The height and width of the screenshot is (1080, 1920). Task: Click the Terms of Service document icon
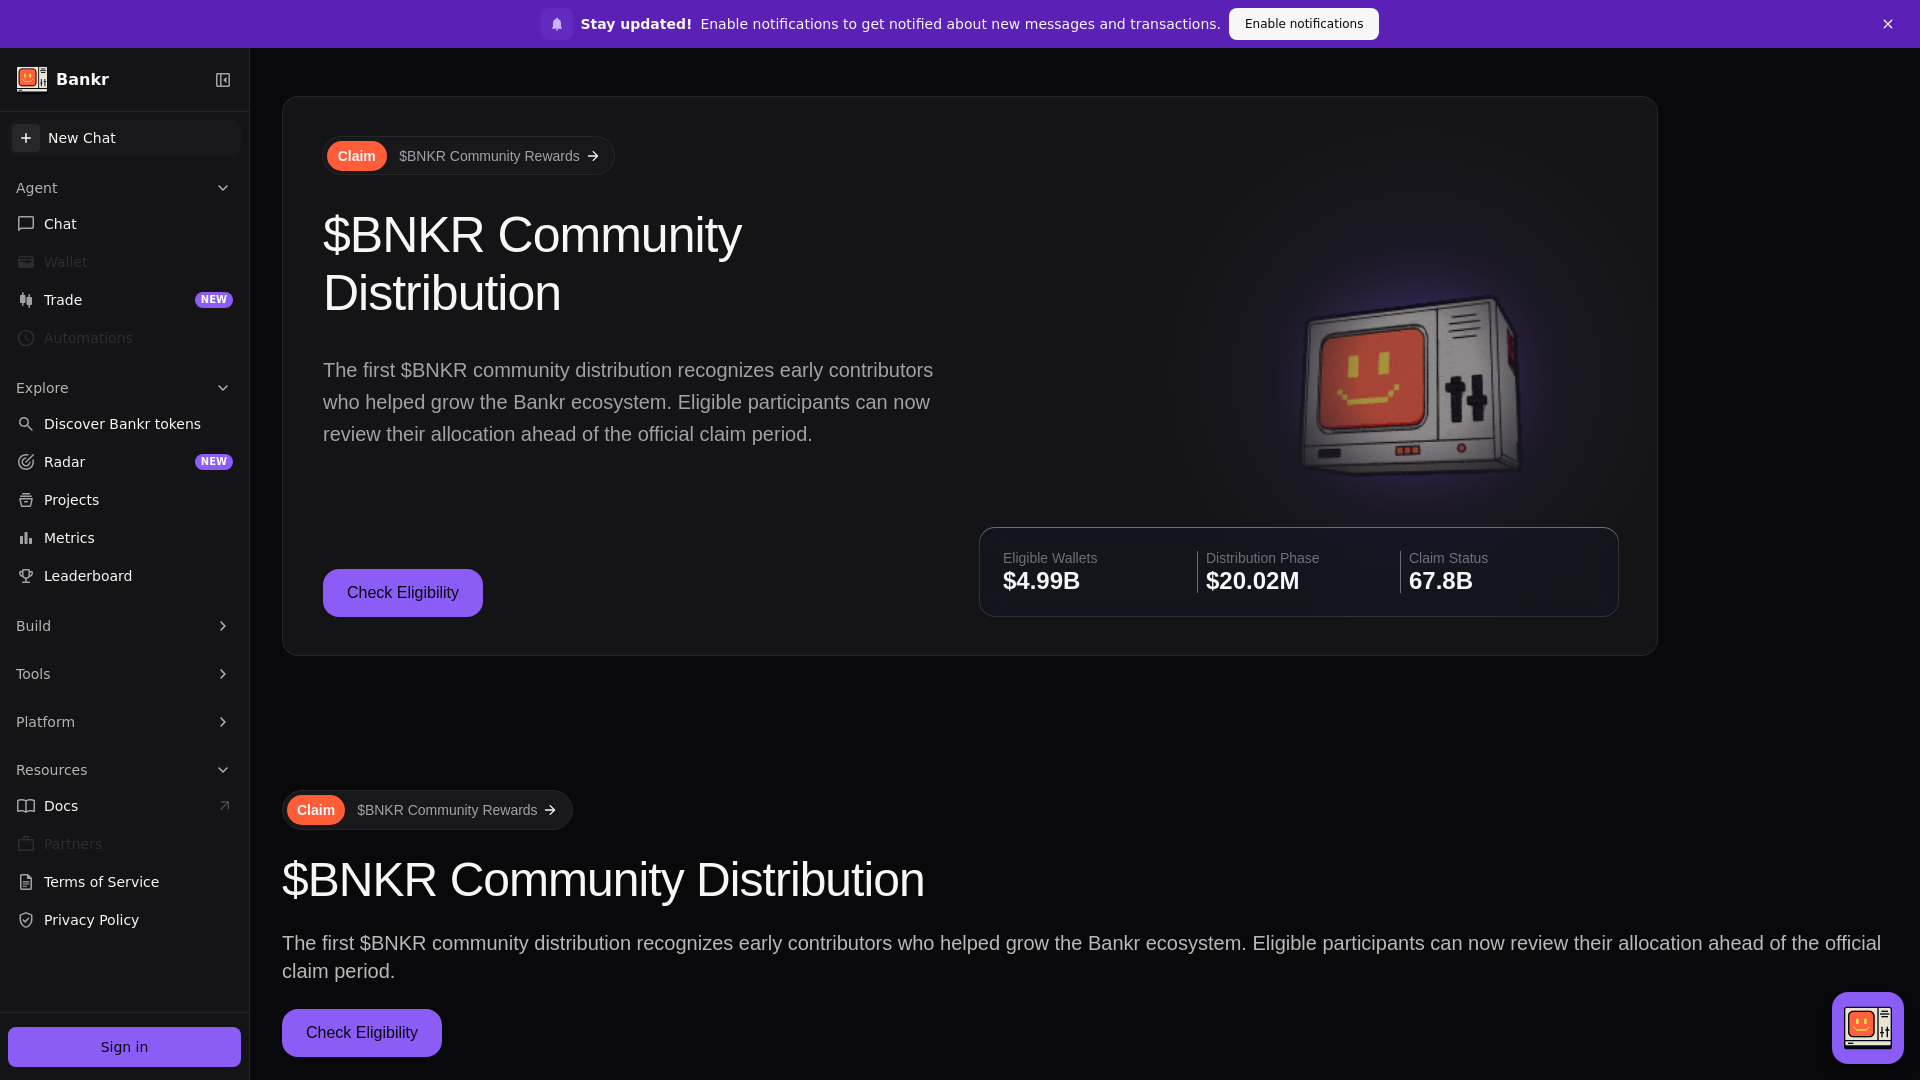[26, 882]
